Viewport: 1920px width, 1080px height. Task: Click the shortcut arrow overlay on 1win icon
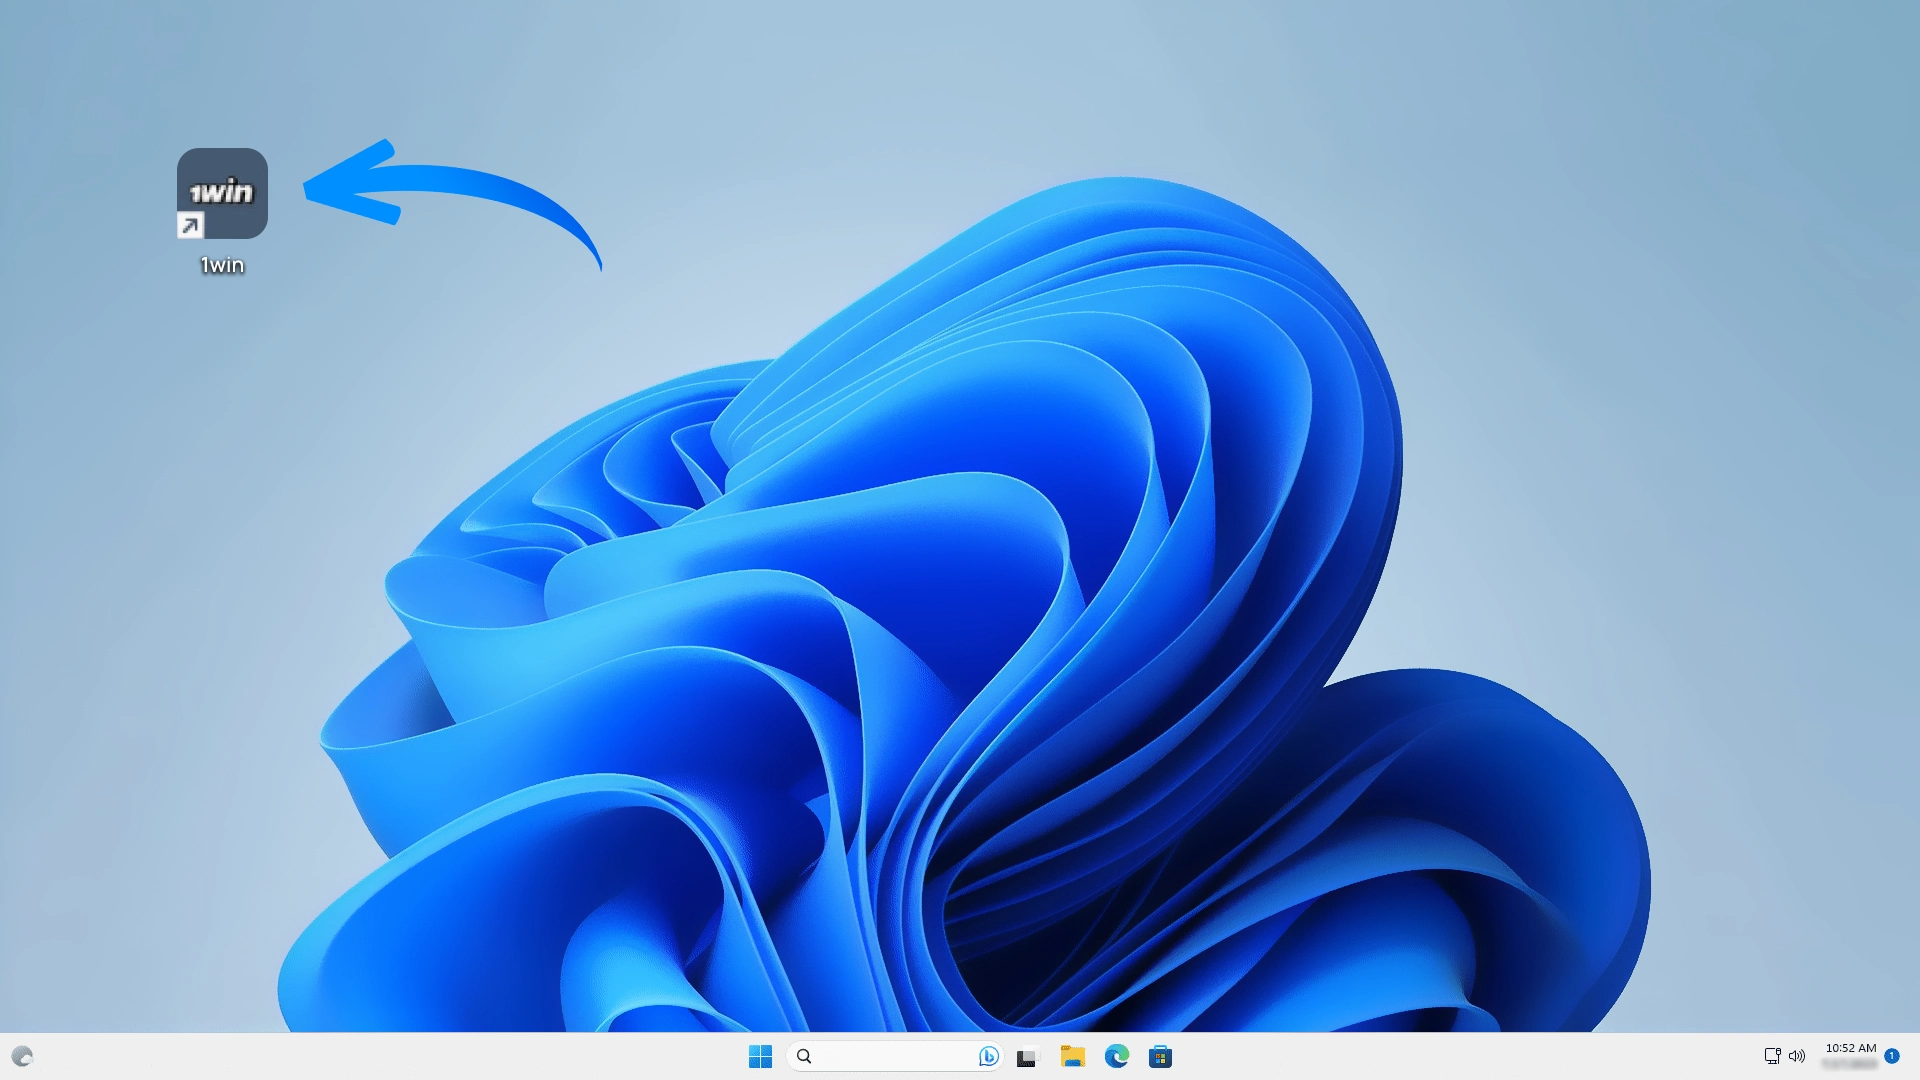(x=190, y=226)
